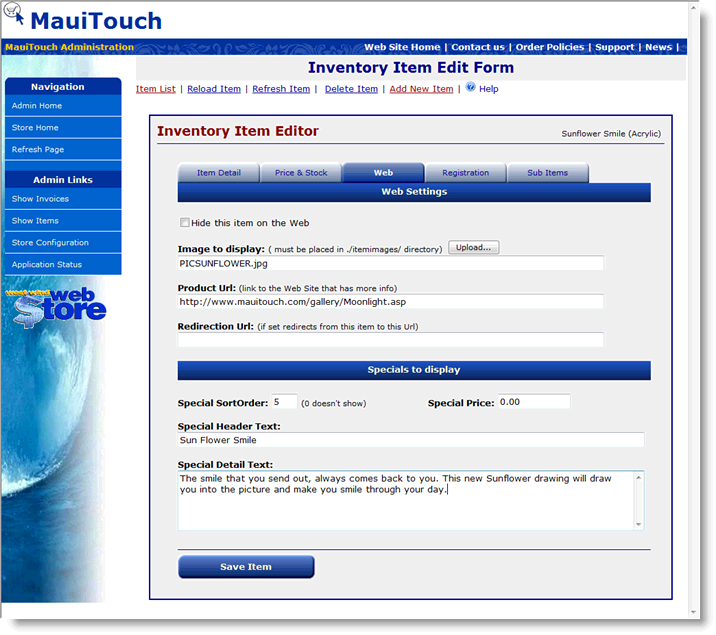Open Order Policies in top menu
The width and height of the screenshot is (716, 635).
point(549,47)
